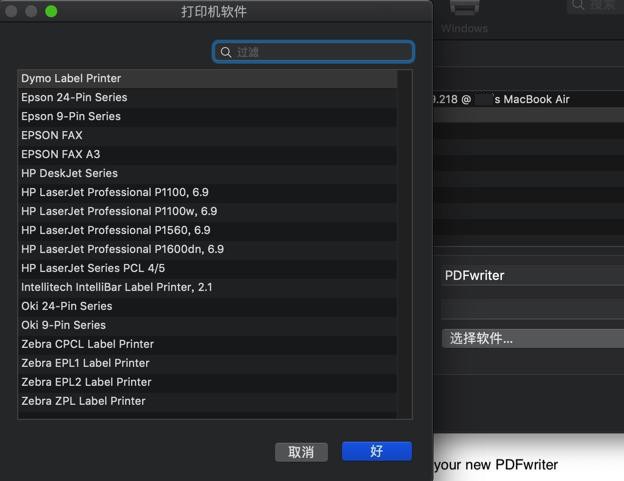Screen dimensions: 624x481
Task: Select HP LaserJet Professional P1100, 6.9
Action: (x=207, y=193)
